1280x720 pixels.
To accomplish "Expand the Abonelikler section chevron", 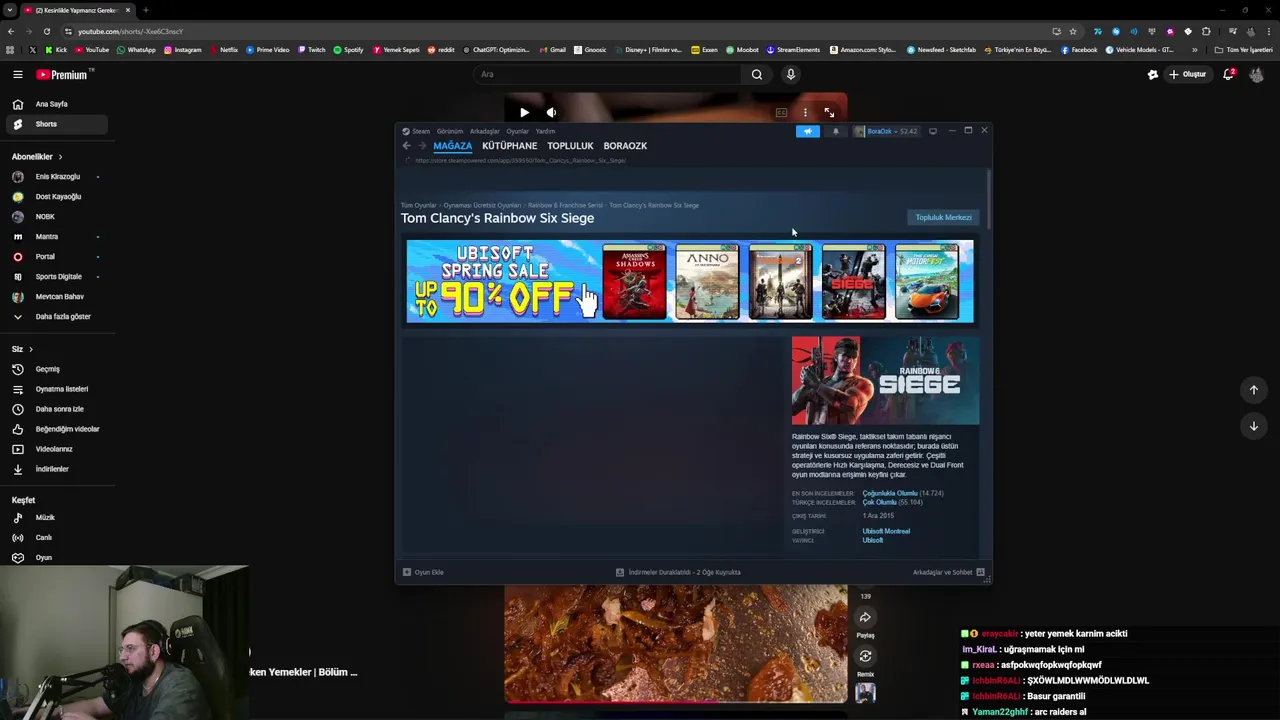I will (60, 157).
